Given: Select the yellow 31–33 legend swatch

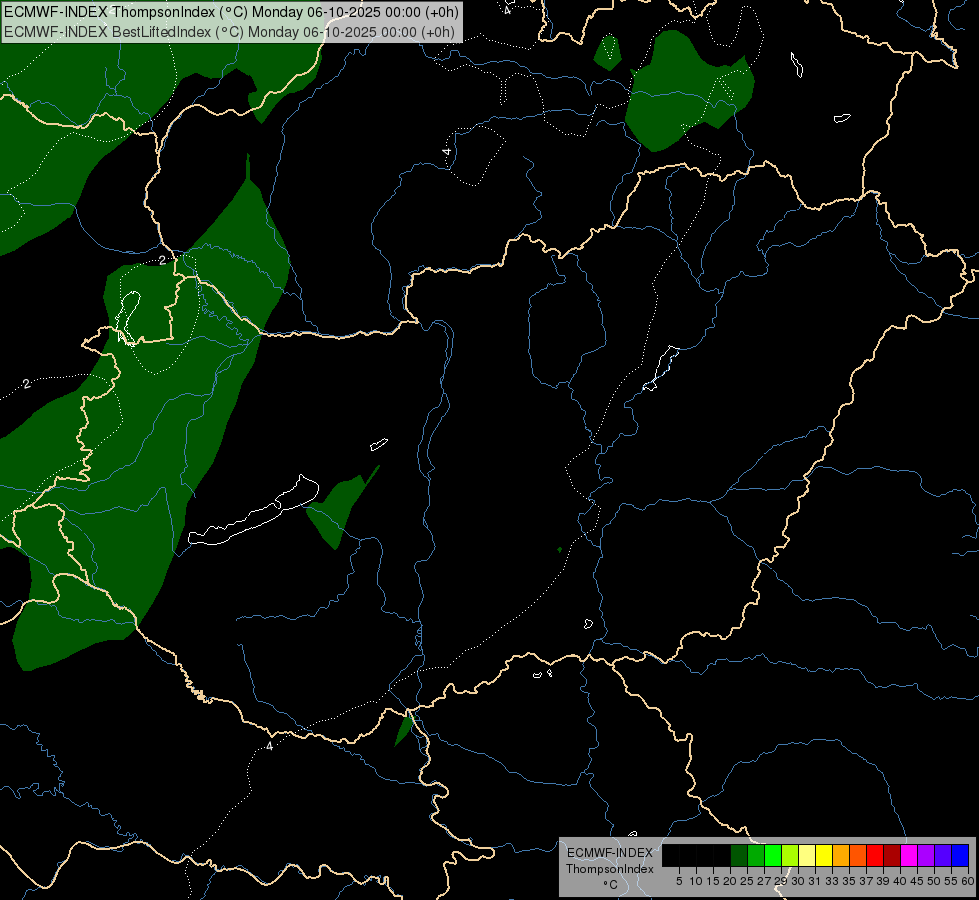Looking at the screenshot, I should (824, 856).
